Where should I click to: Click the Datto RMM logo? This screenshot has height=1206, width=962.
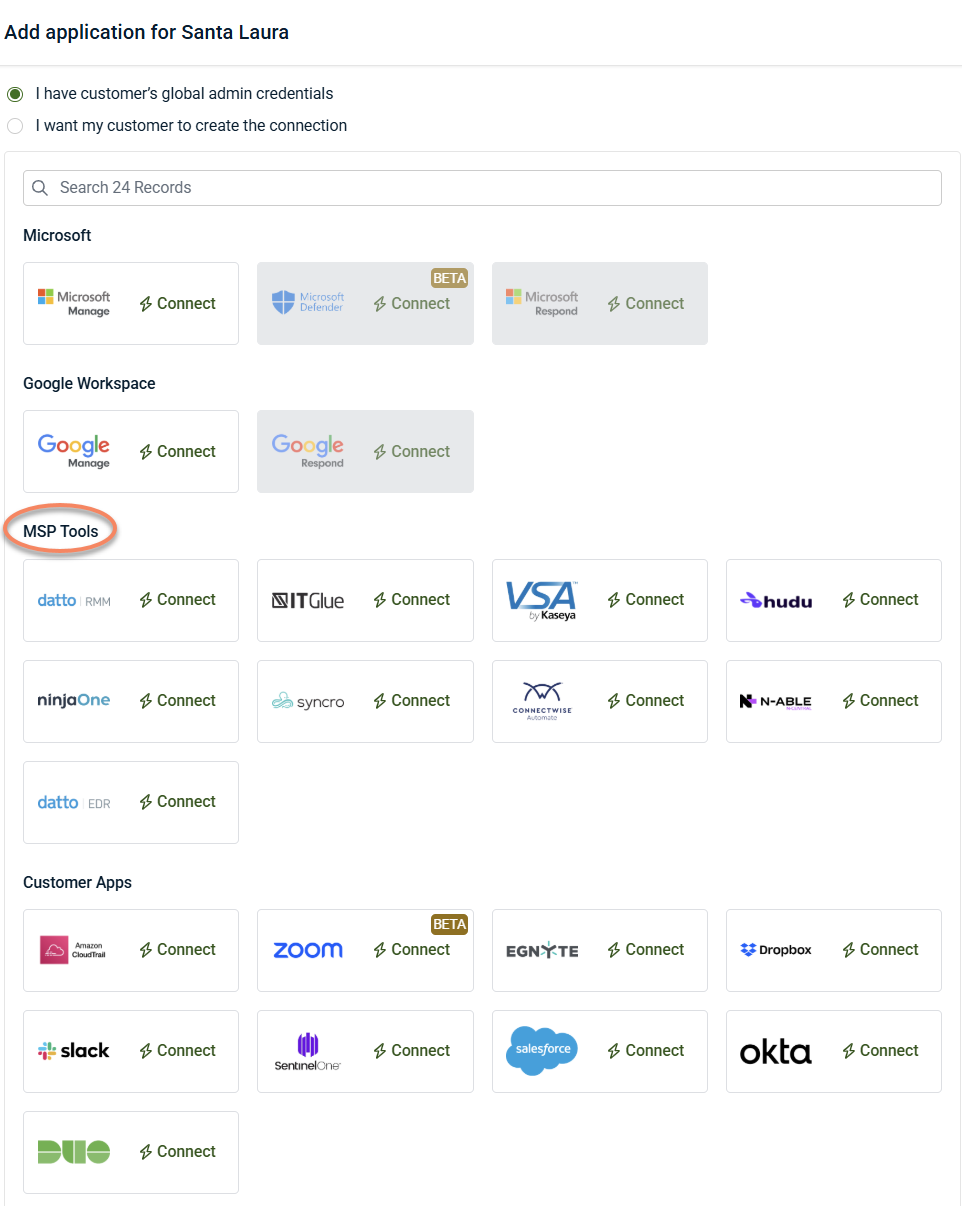pos(74,600)
